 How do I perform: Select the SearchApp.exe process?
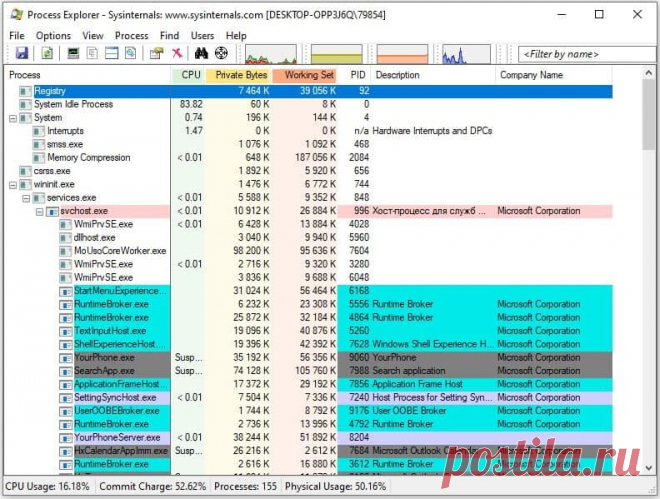coord(308,371)
